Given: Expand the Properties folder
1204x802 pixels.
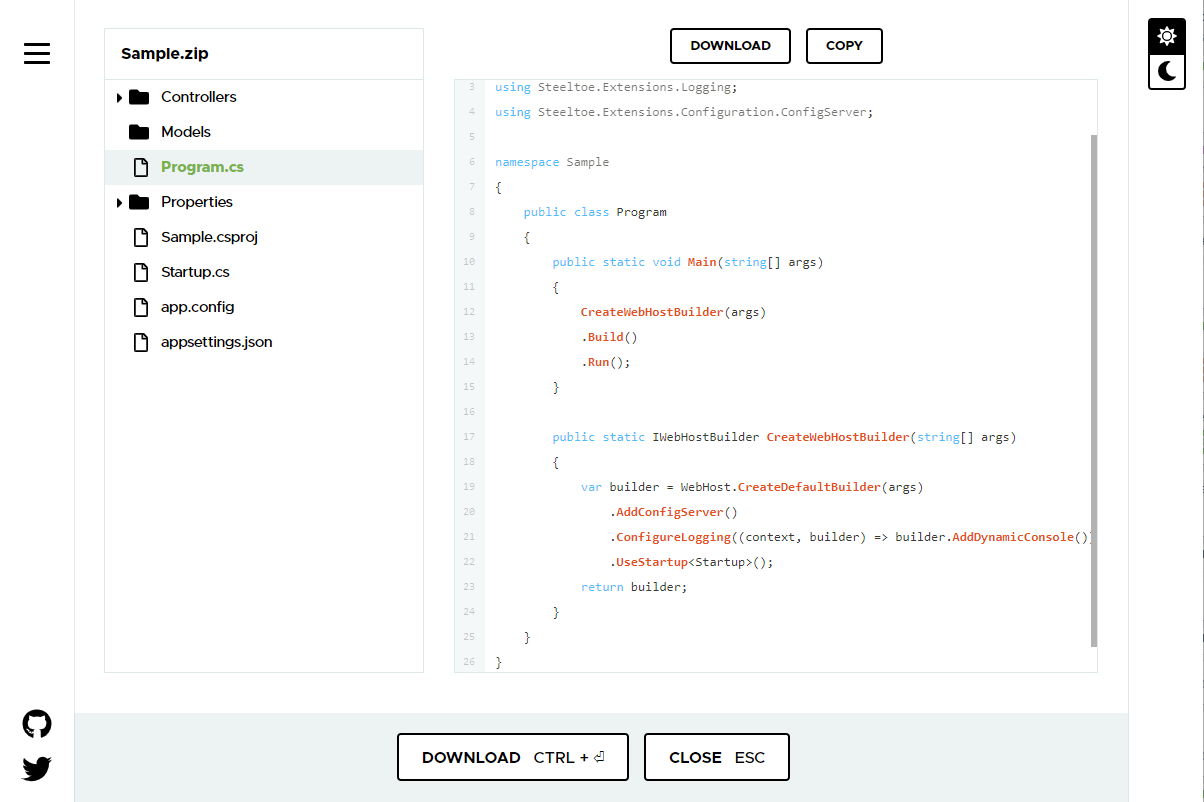Looking at the screenshot, I should click(x=119, y=201).
